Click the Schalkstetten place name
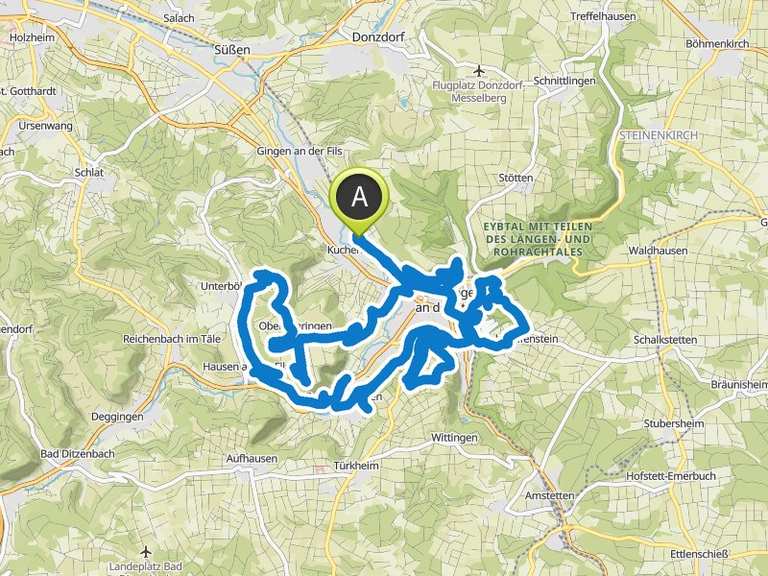This screenshot has height=576, width=768. tap(665, 339)
